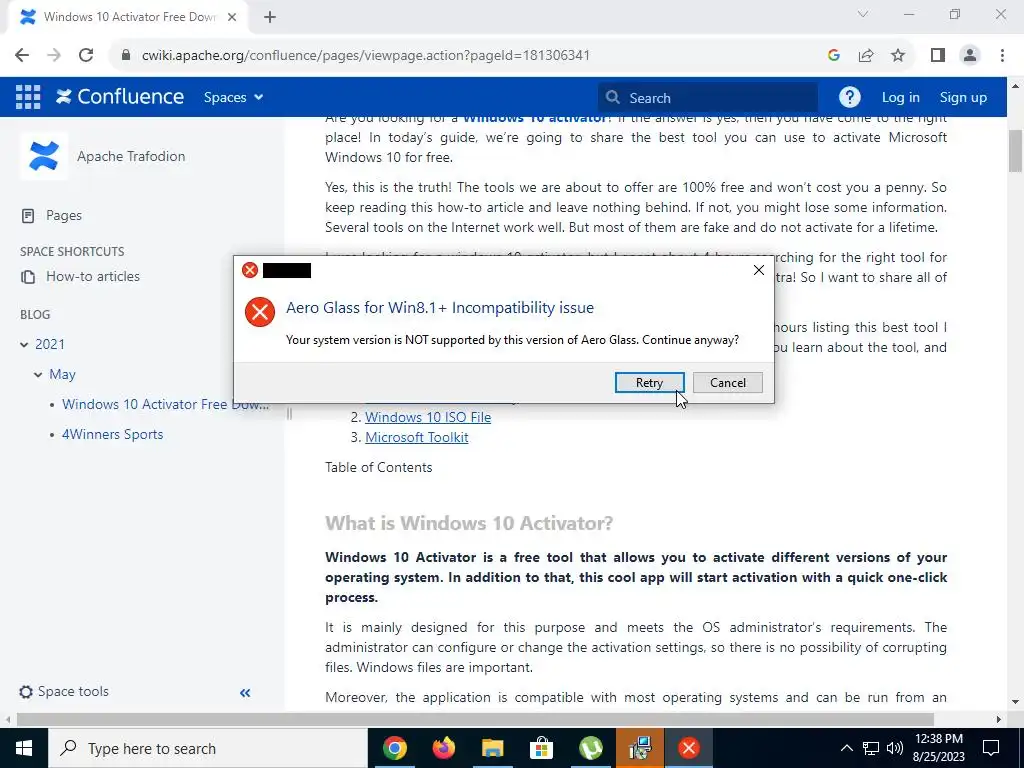
Task: Click the Sign up link
Action: click(963, 97)
